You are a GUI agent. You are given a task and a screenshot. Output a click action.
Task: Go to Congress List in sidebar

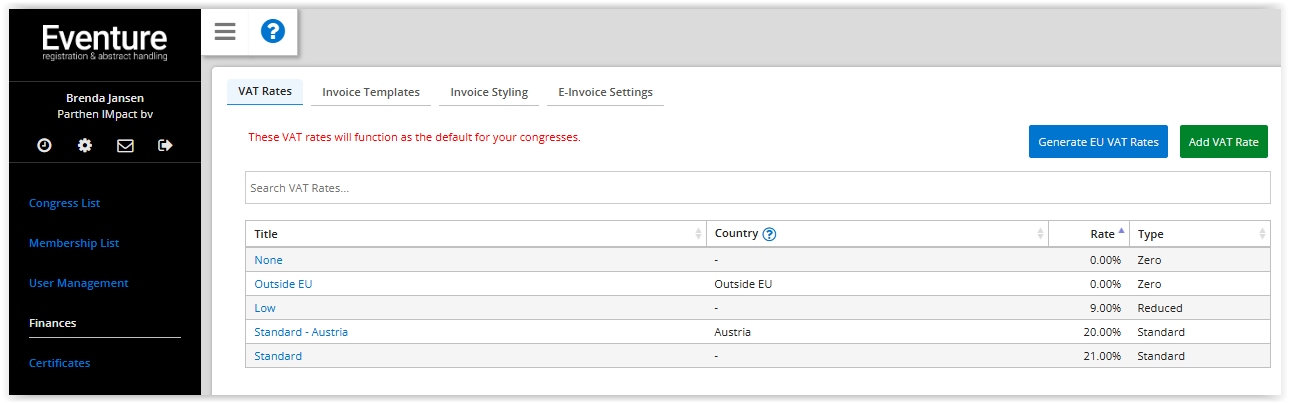(x=64, y=203)
